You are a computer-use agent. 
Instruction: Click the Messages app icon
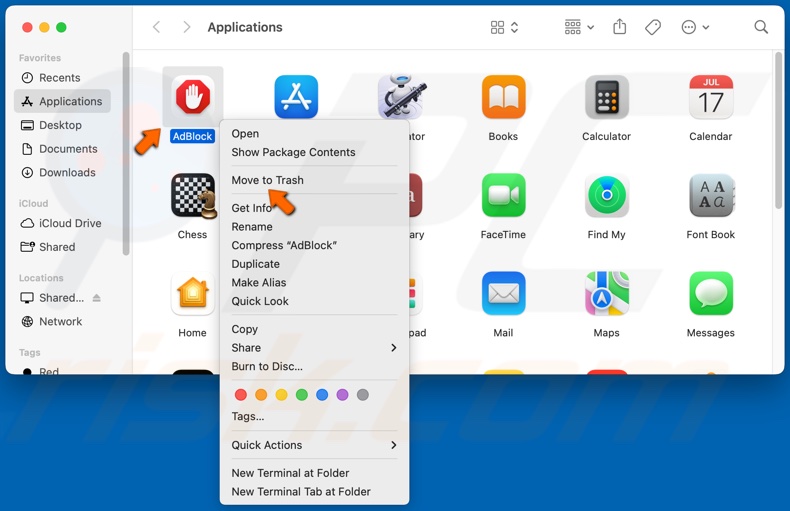(710, 294)
